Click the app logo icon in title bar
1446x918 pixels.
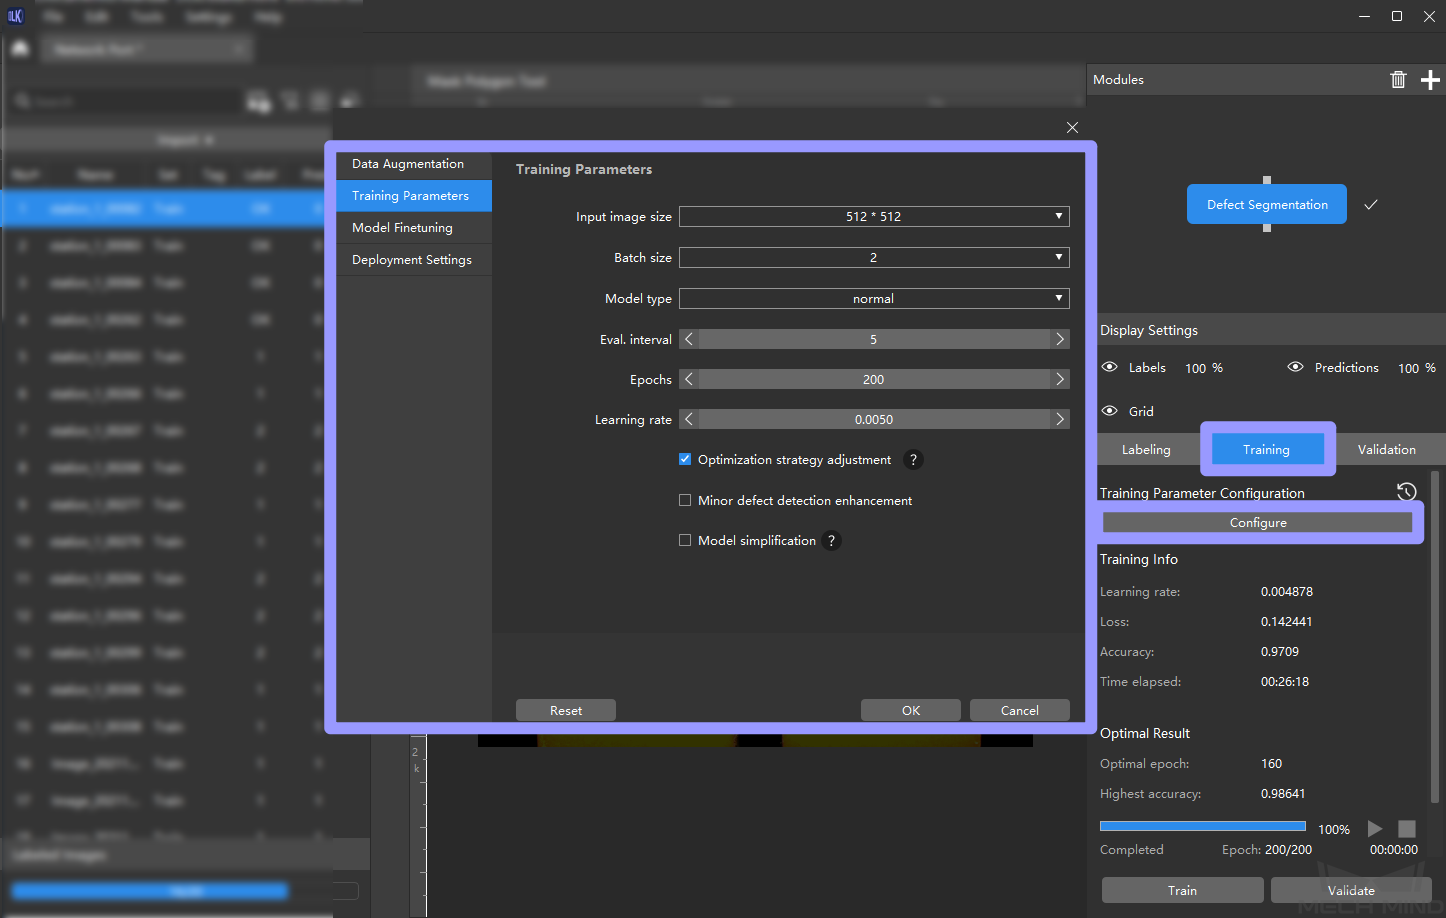coord(15,16)
